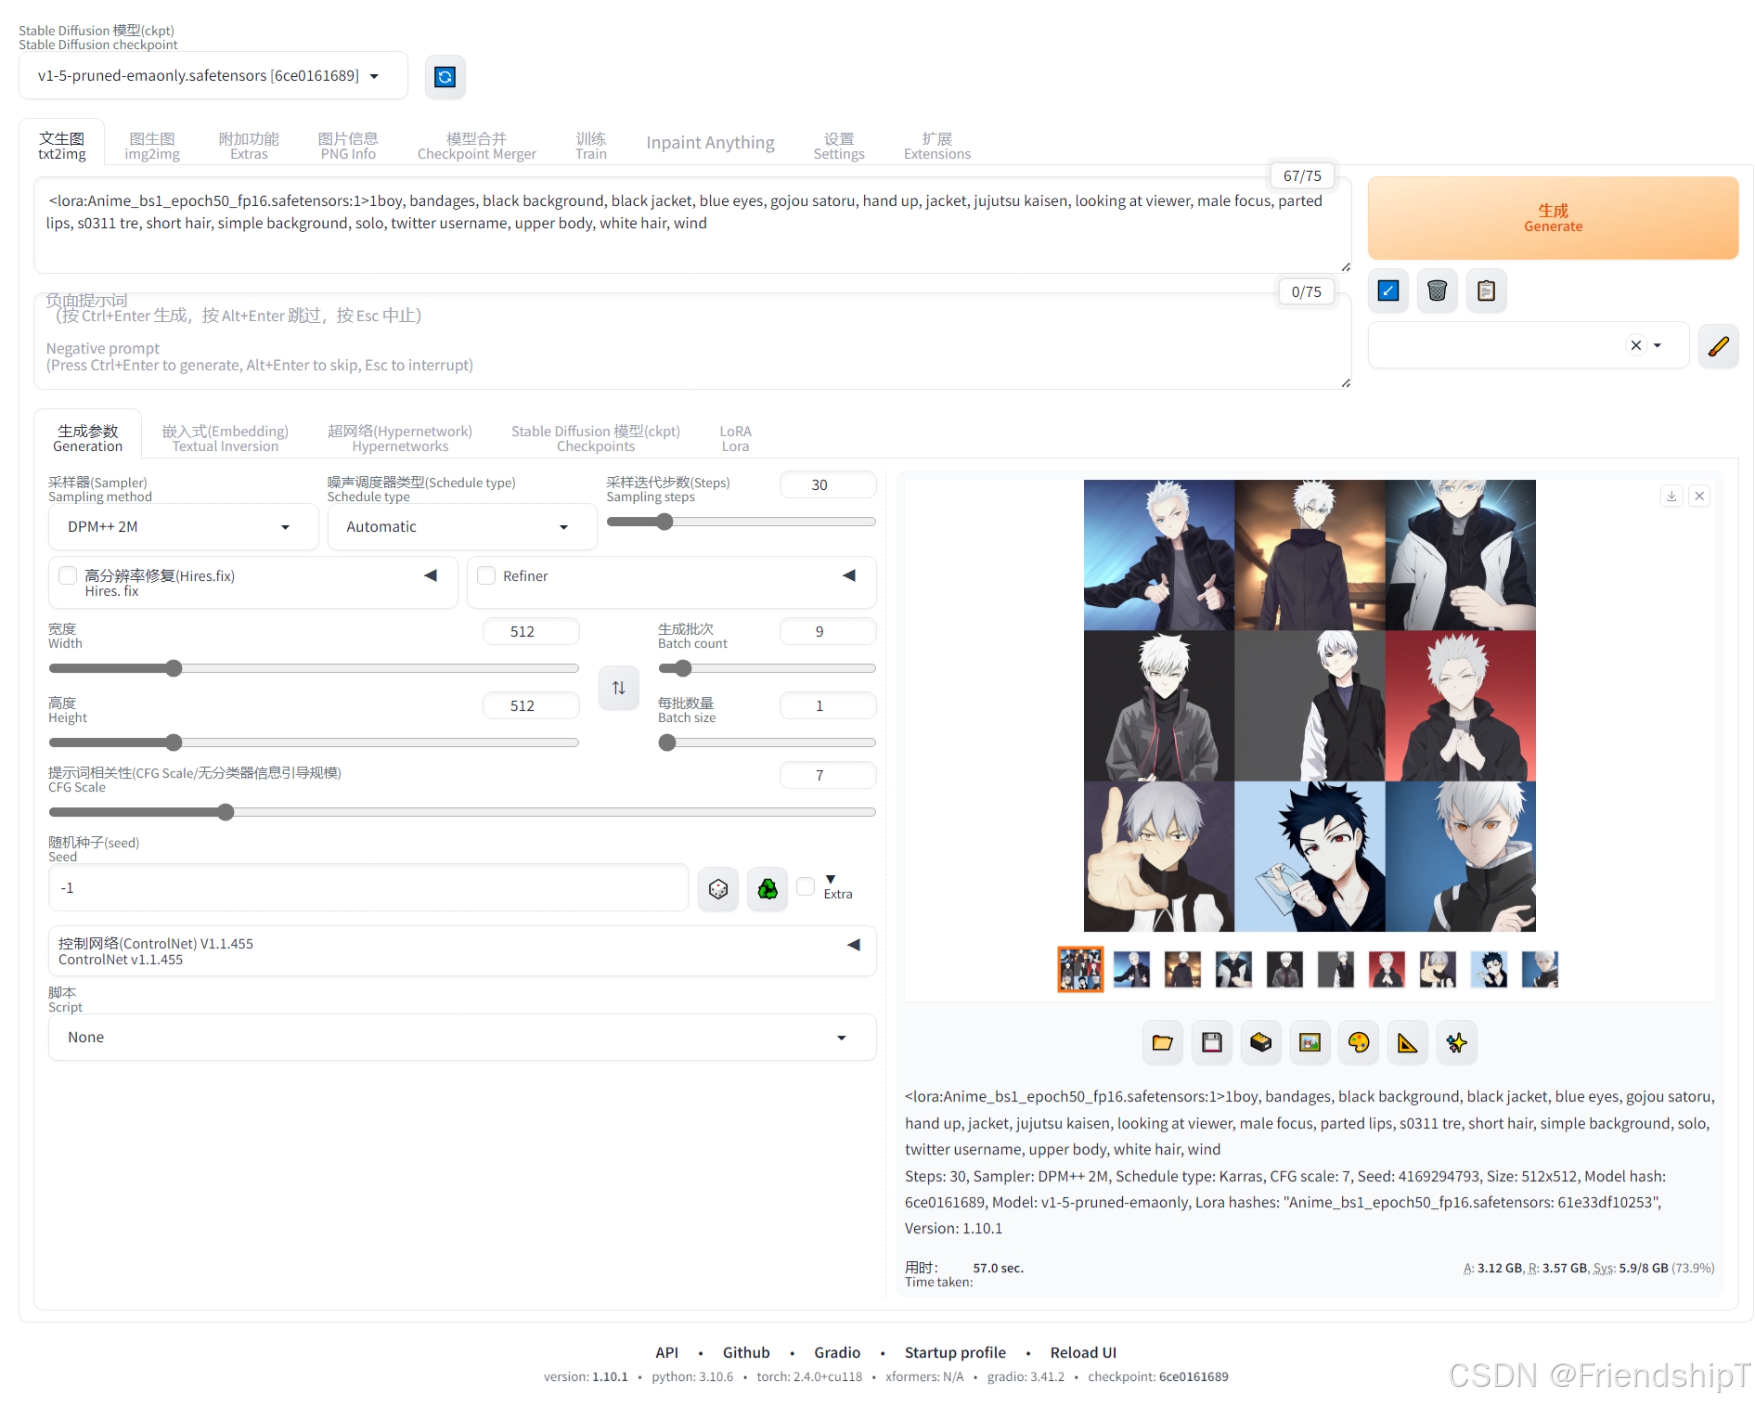Send the image to img2img
1755x1405 pixels.
1310,1041
